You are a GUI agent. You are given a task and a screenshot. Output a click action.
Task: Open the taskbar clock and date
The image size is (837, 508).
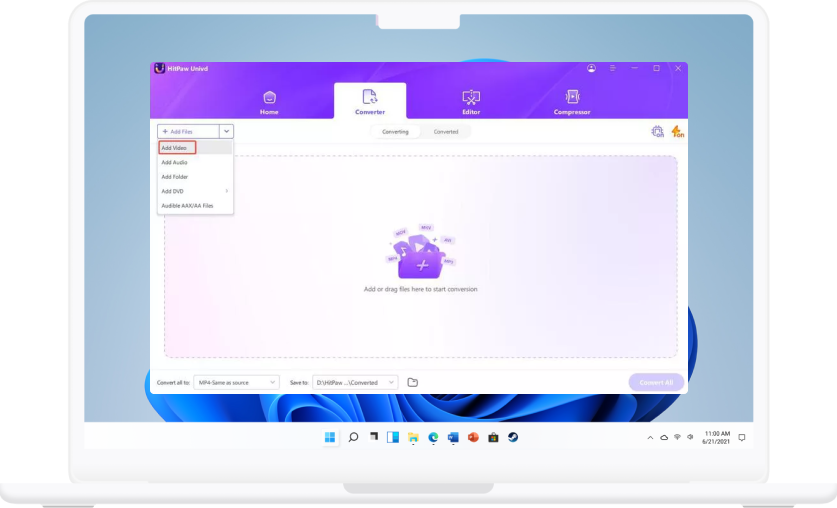716,438
